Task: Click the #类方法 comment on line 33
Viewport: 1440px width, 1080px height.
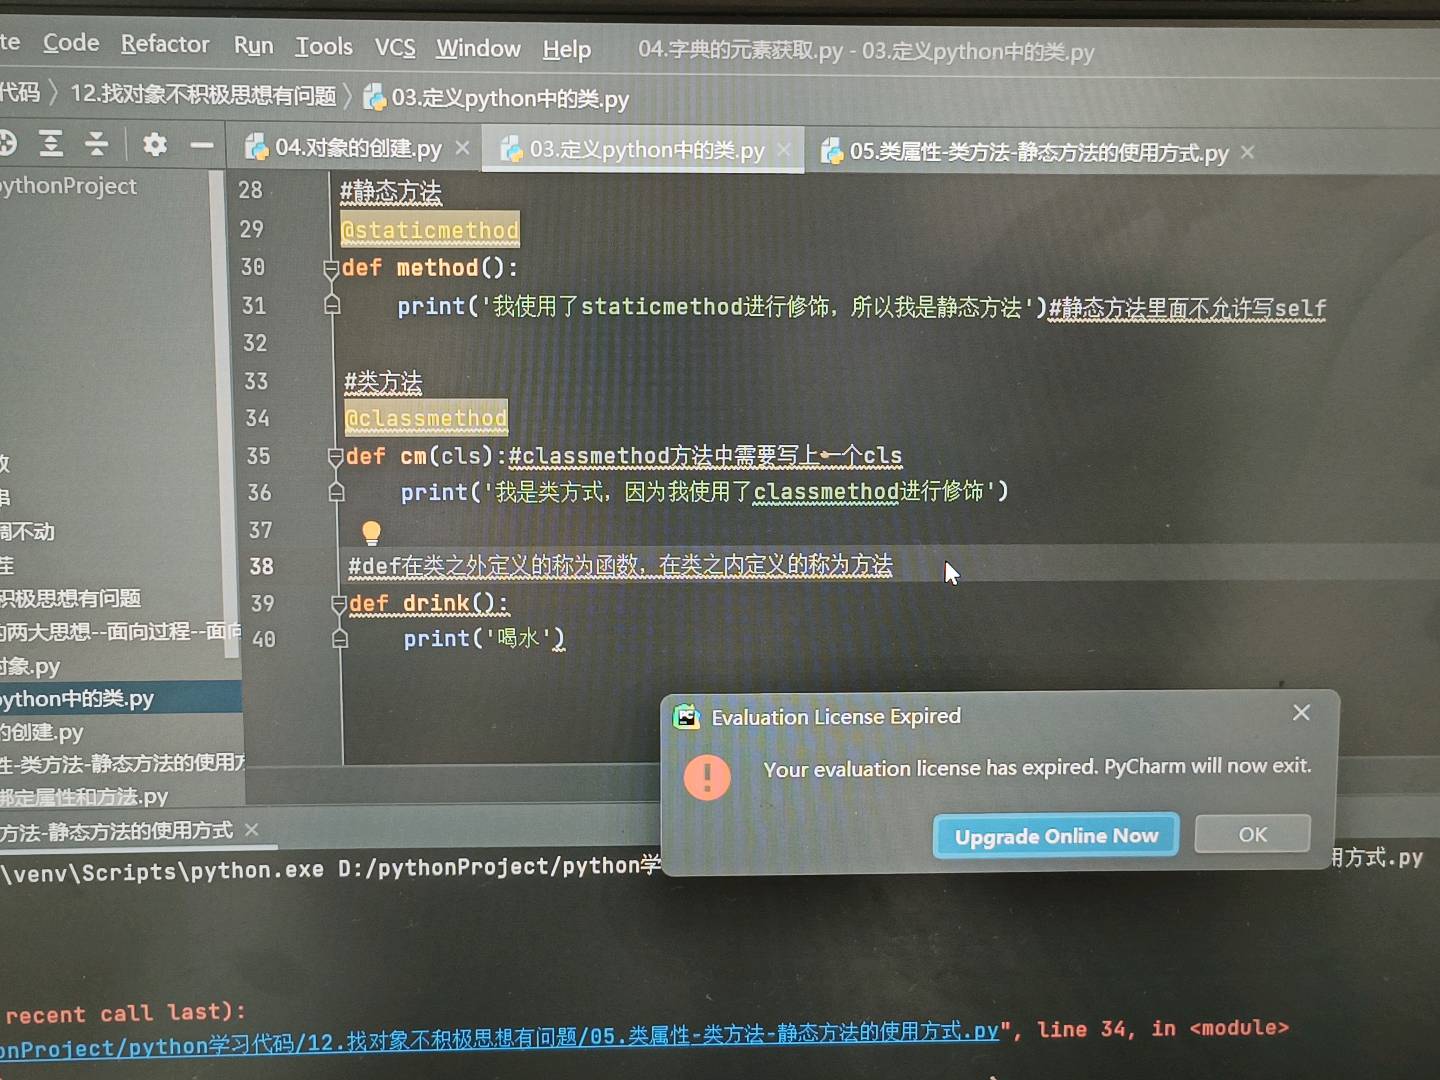Action: (x=383, y=382)
